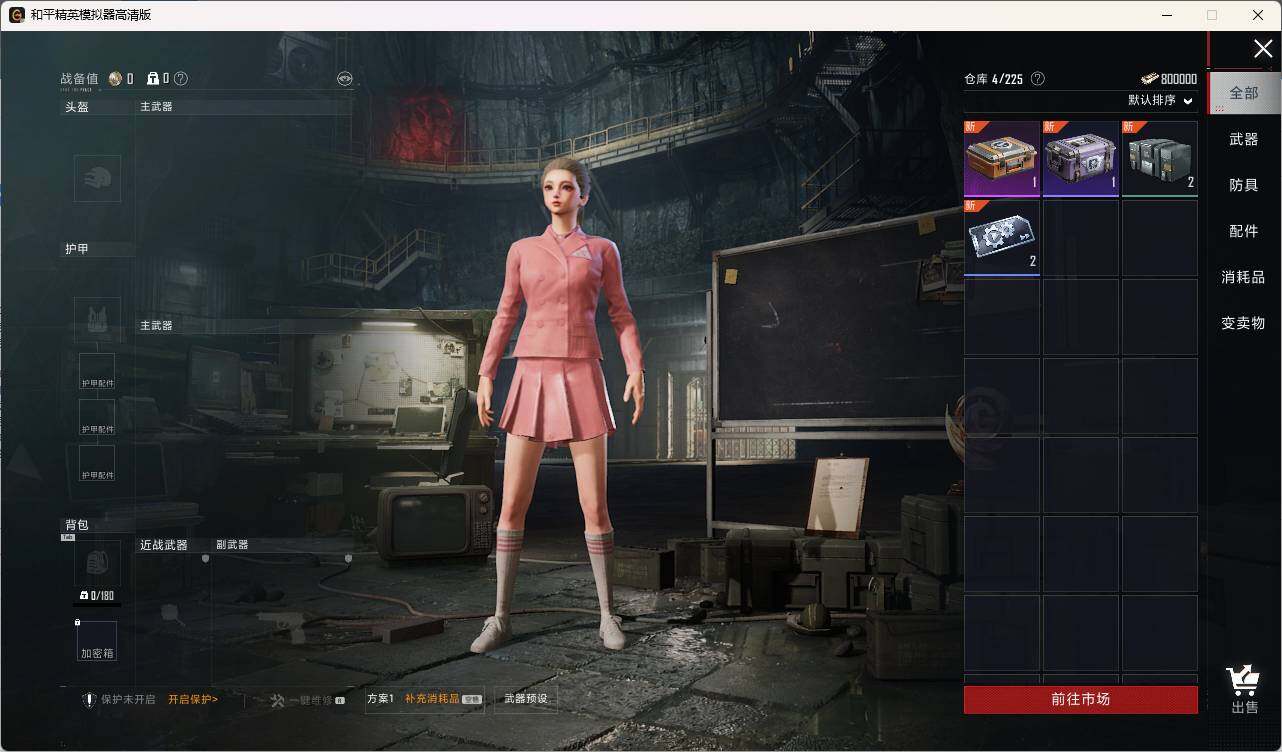1282x752 pixels.
Task: Select the 消耗品 category tab
Action: click(1244, 277)
